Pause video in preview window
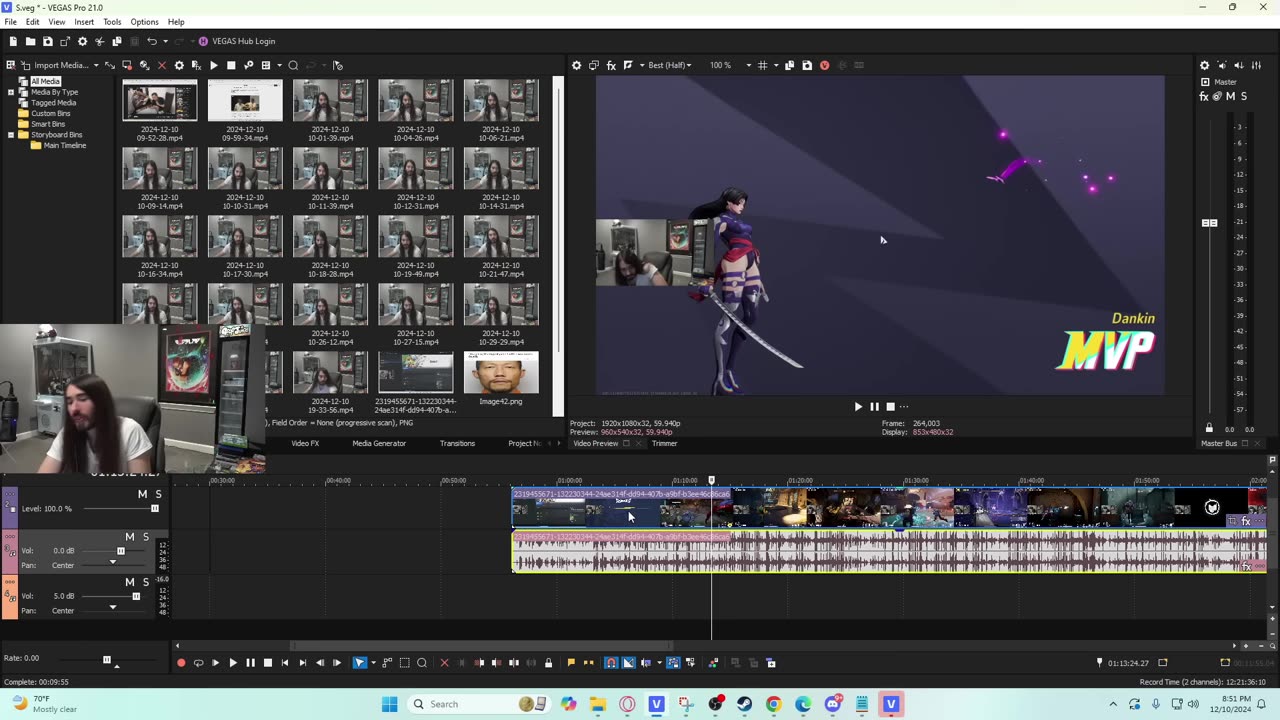1280x720 pixels. click(x=874, y=407)
